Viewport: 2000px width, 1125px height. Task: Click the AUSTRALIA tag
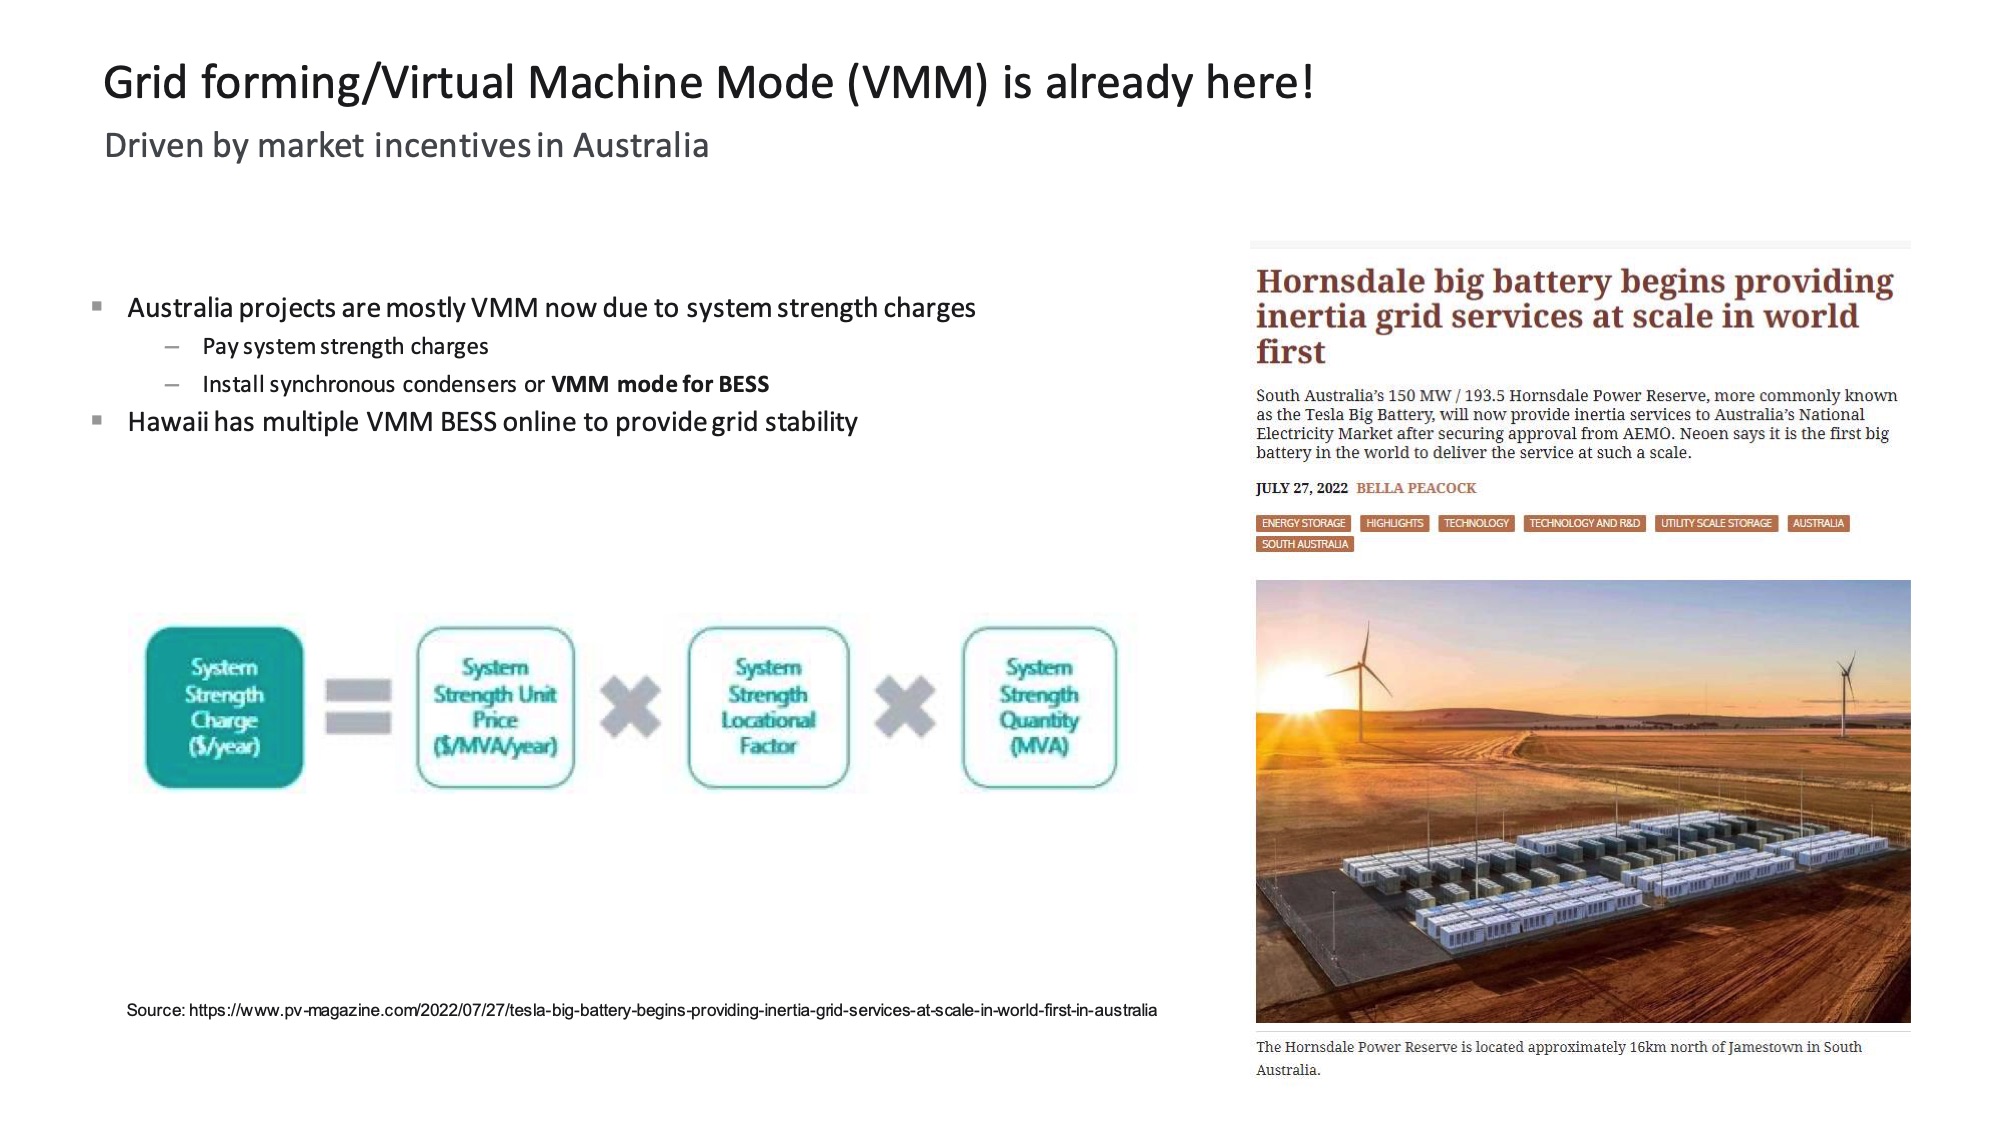click(x=1818, y=523)
